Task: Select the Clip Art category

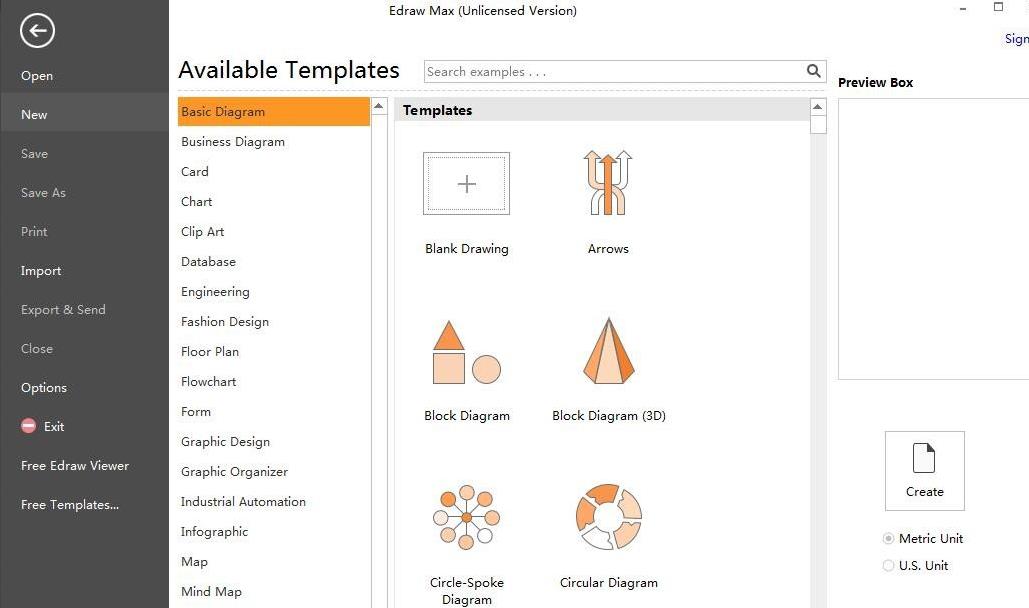Action: tap(203, 232)
